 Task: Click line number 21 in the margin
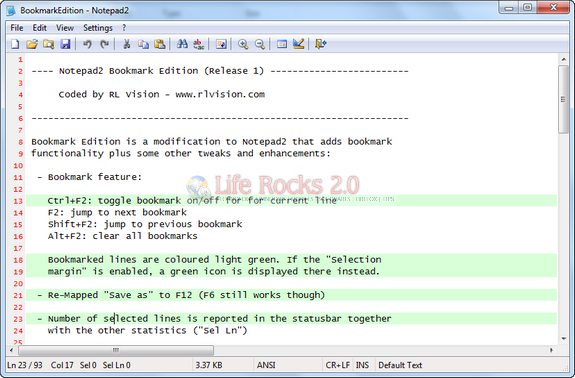pyautogui.click(x=18, y=295)
